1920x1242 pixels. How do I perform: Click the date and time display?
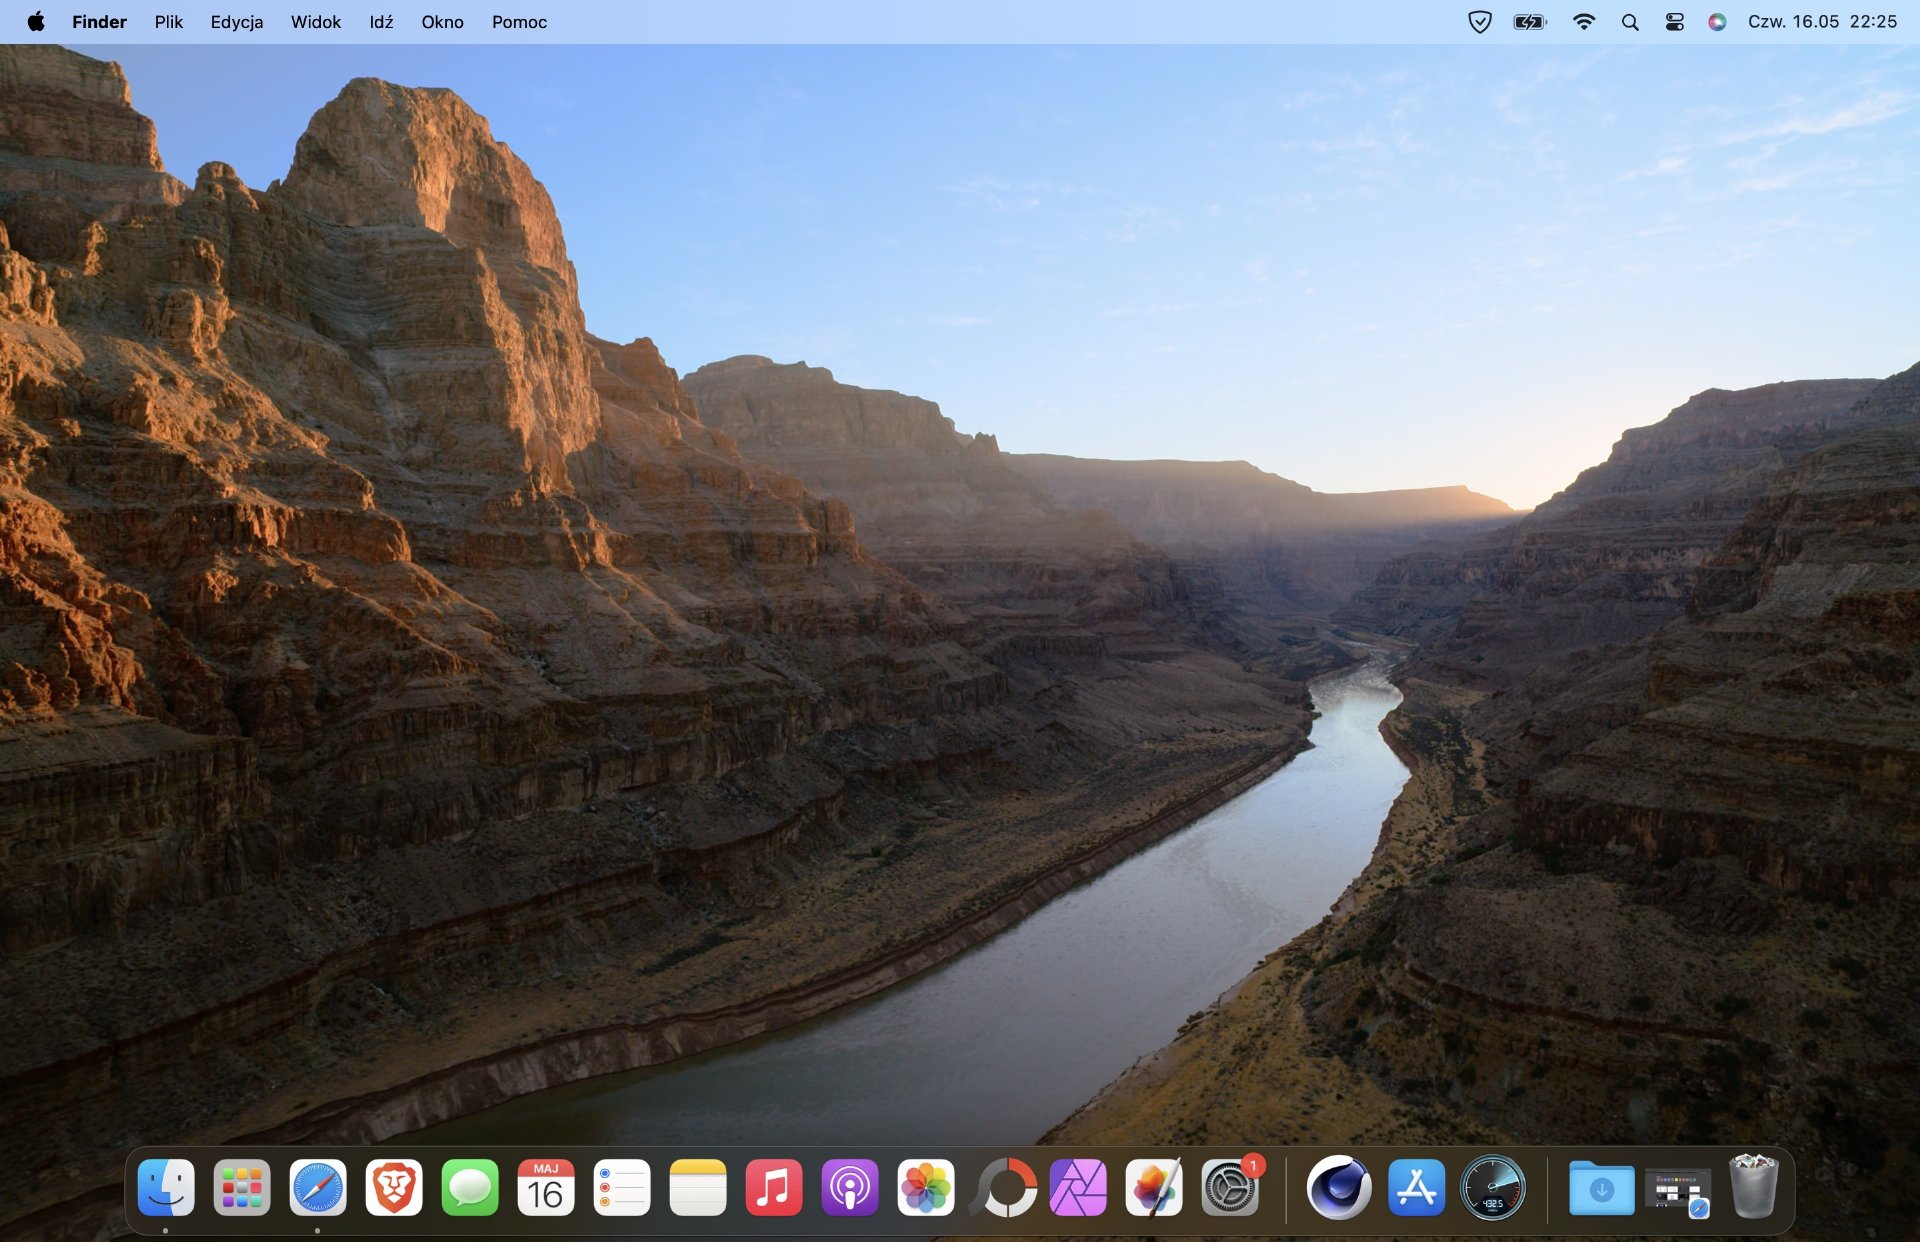pyautogui.click(x=1821, y=22)
